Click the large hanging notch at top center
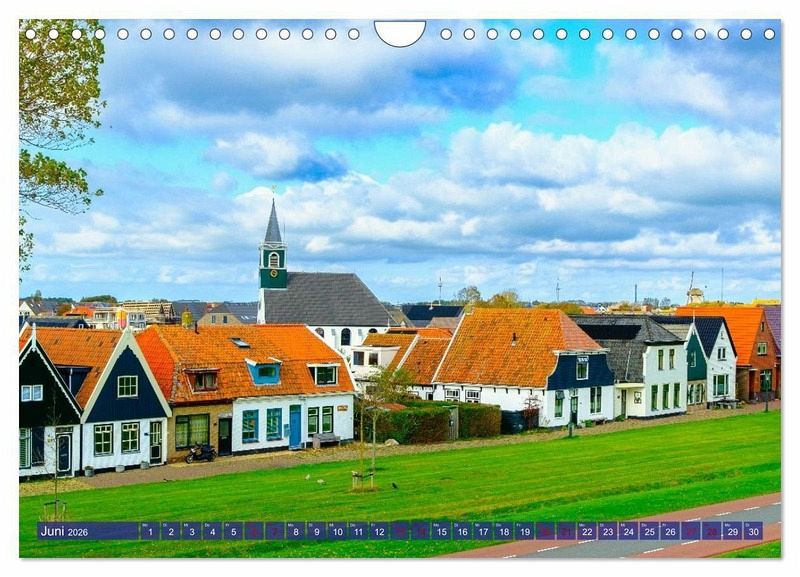Screen dimensions: 800x577 click(x=400, y=33)
